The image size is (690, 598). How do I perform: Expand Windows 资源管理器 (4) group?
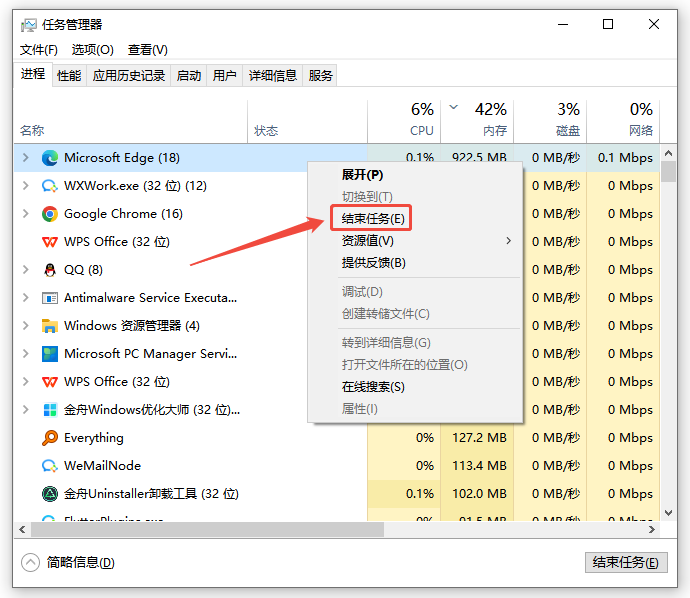(x=26, y=326)
